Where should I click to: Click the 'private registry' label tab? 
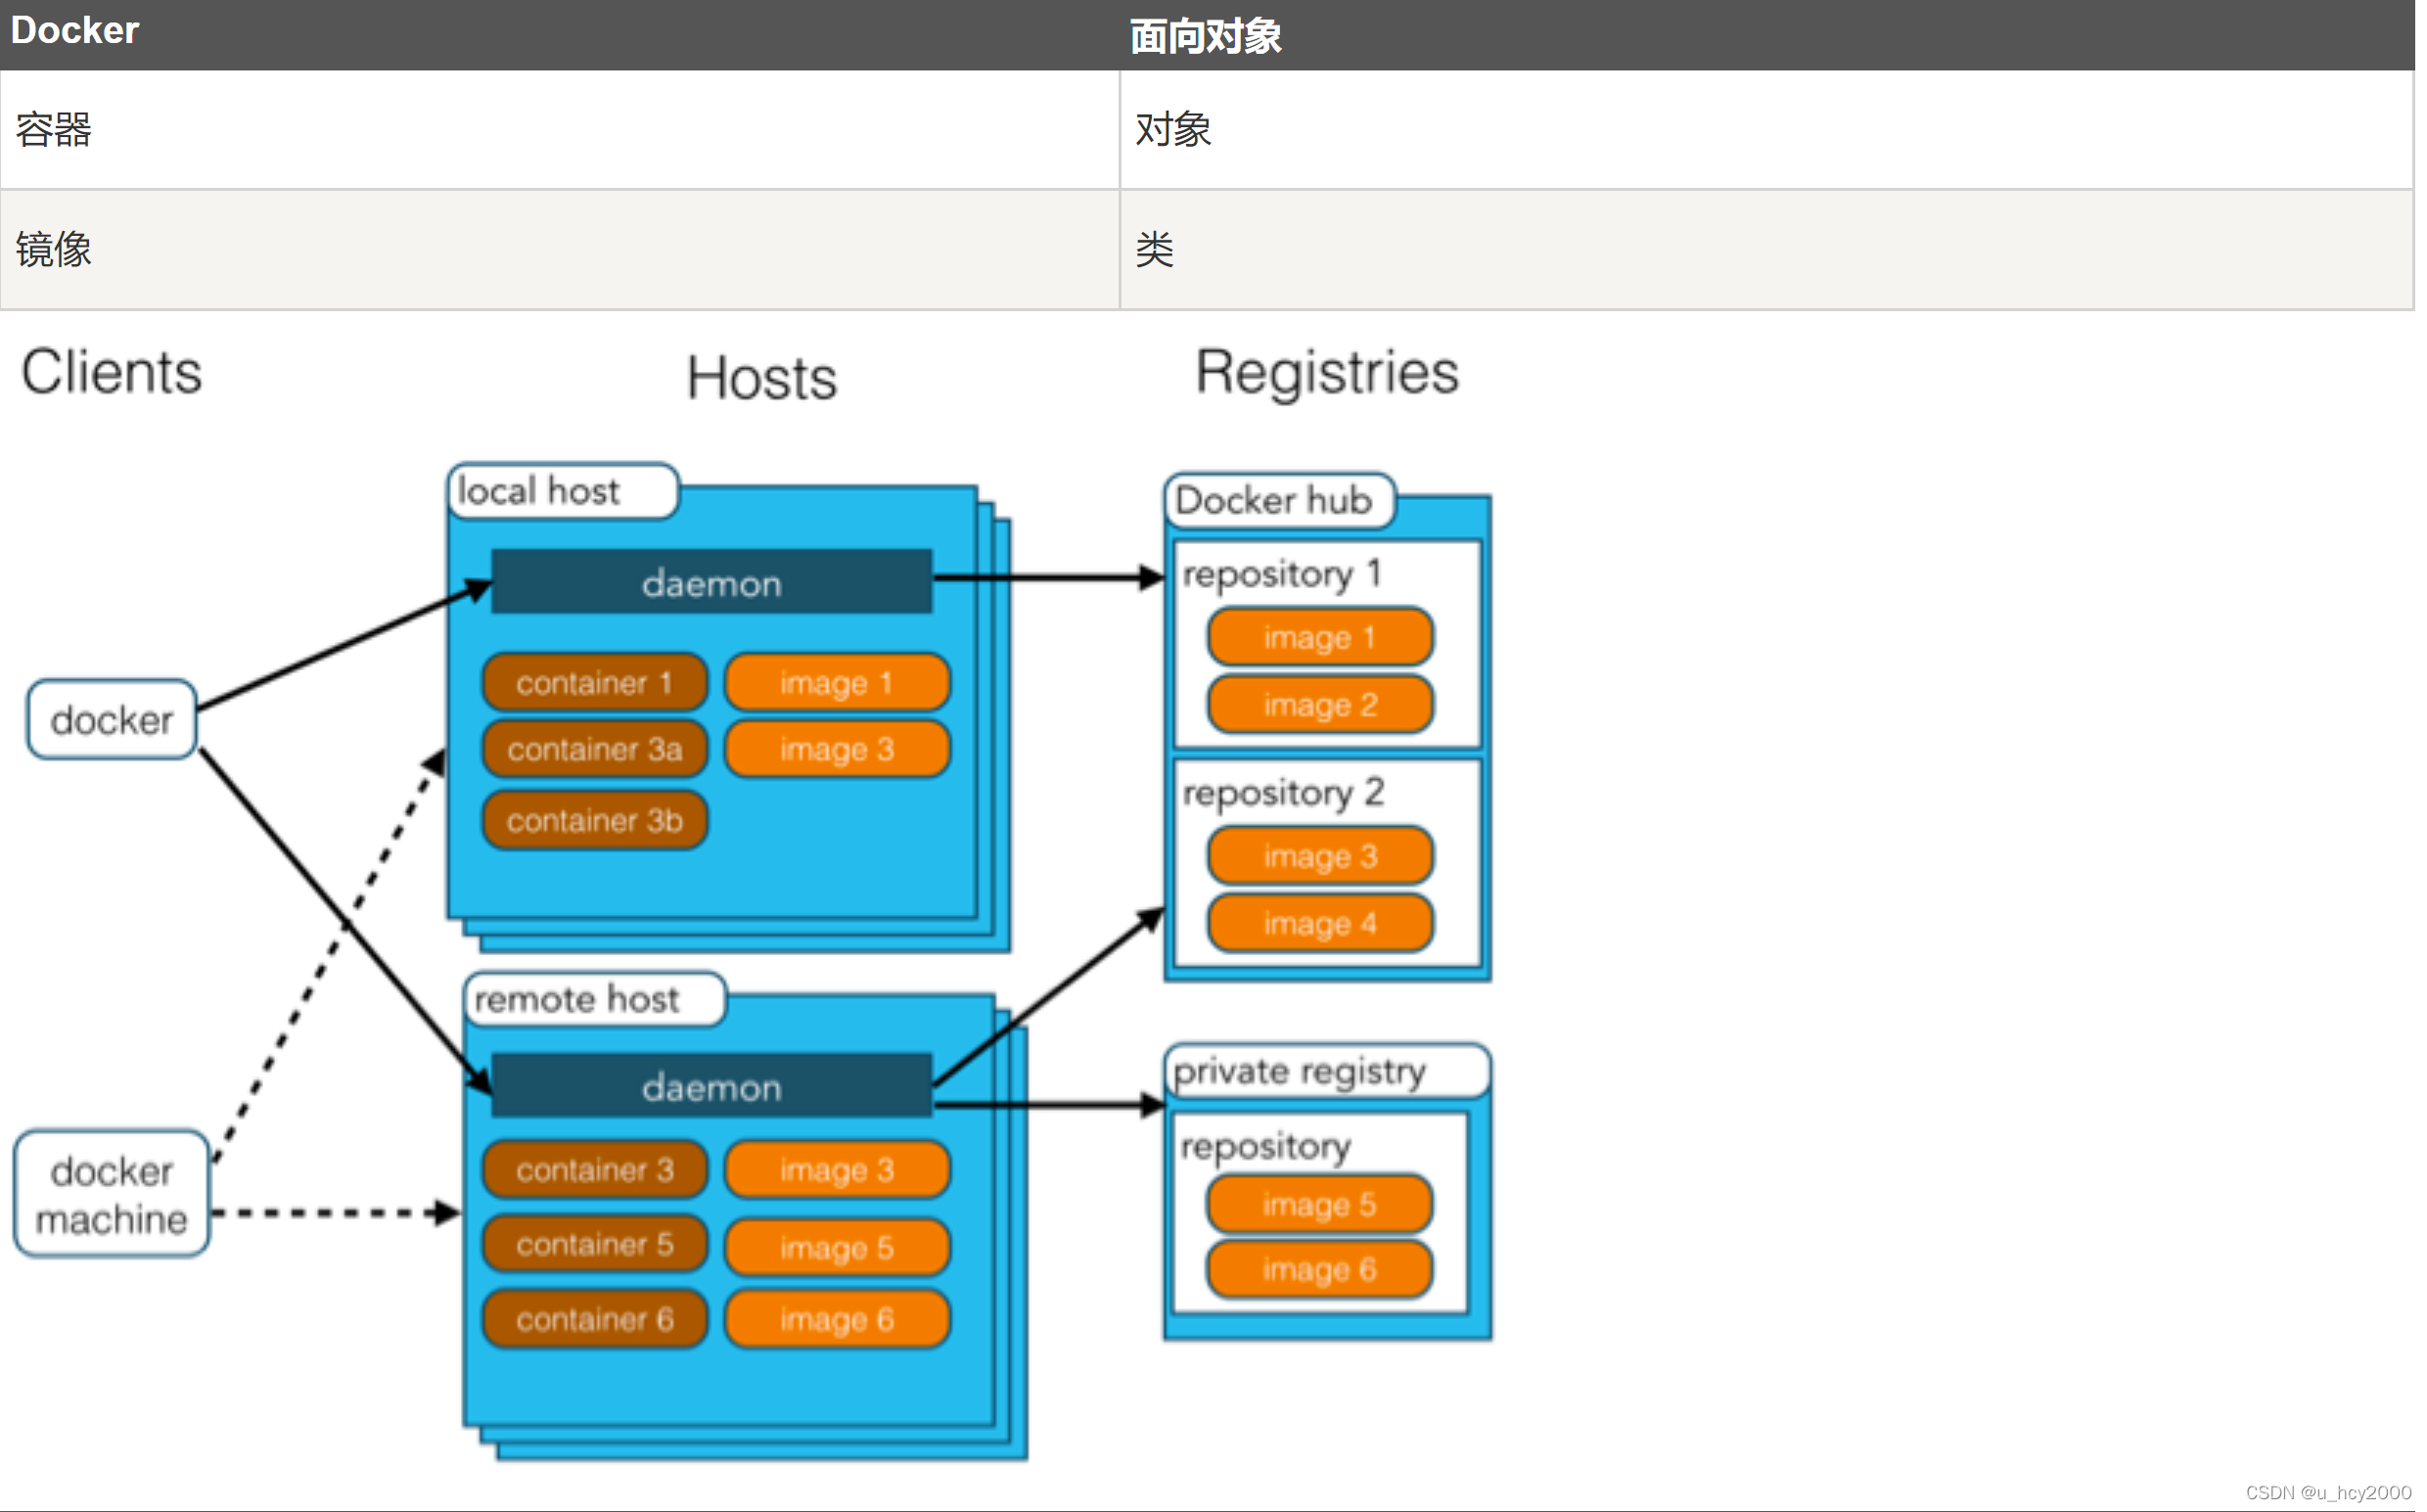coord(1328,1071)
